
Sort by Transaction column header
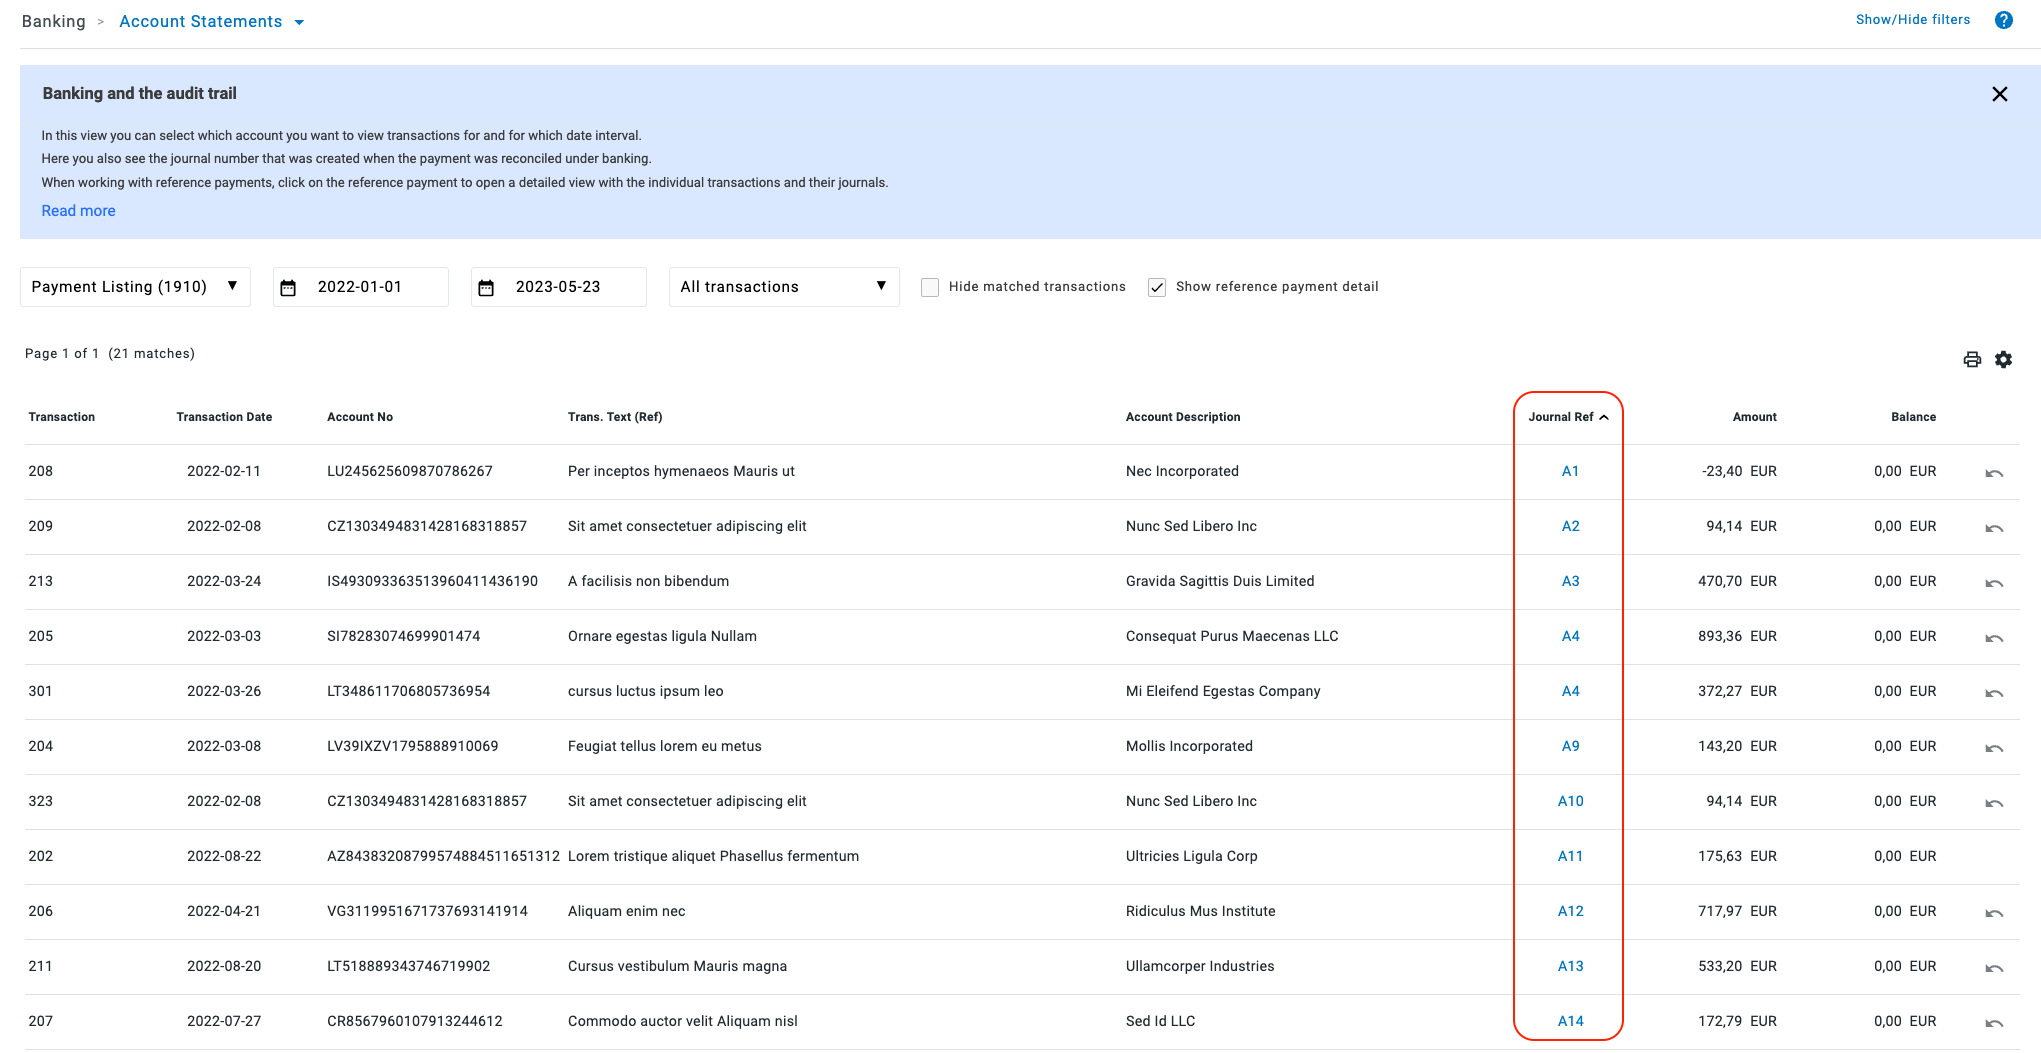coord(62,417)
